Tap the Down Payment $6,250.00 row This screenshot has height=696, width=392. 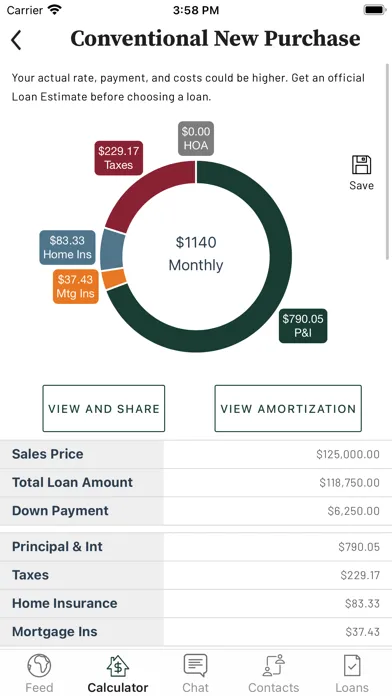[x=196, y=511]
